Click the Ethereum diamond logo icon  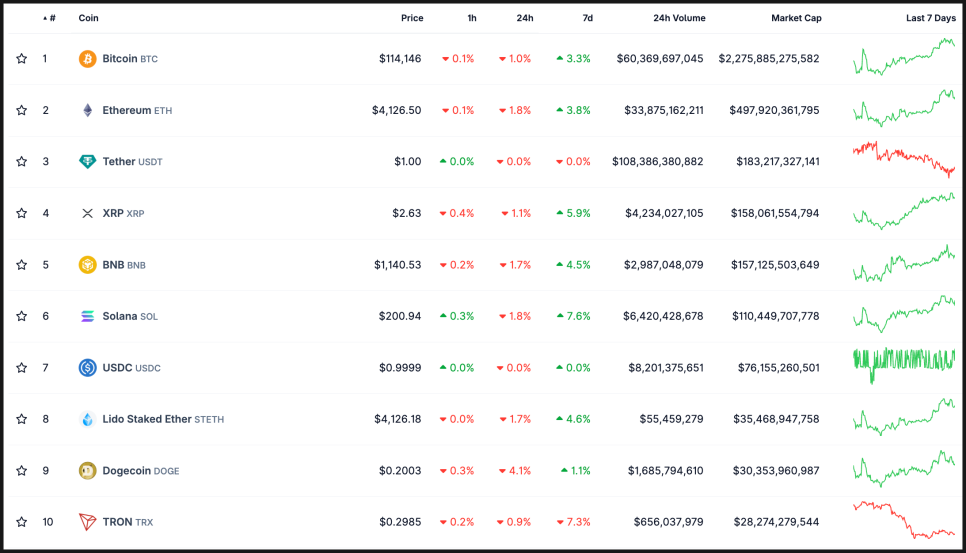coord(88,110)
